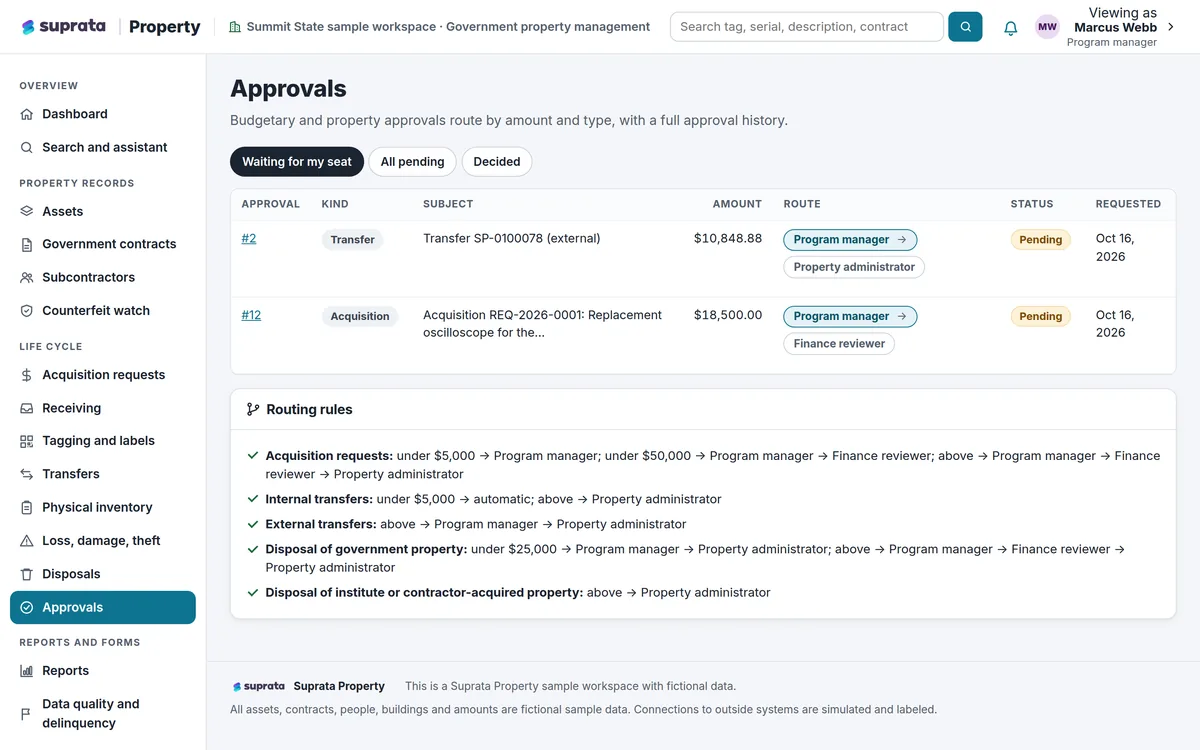Click the amount $18,500.00
The image size is (1200, 750).
point(728,315)
